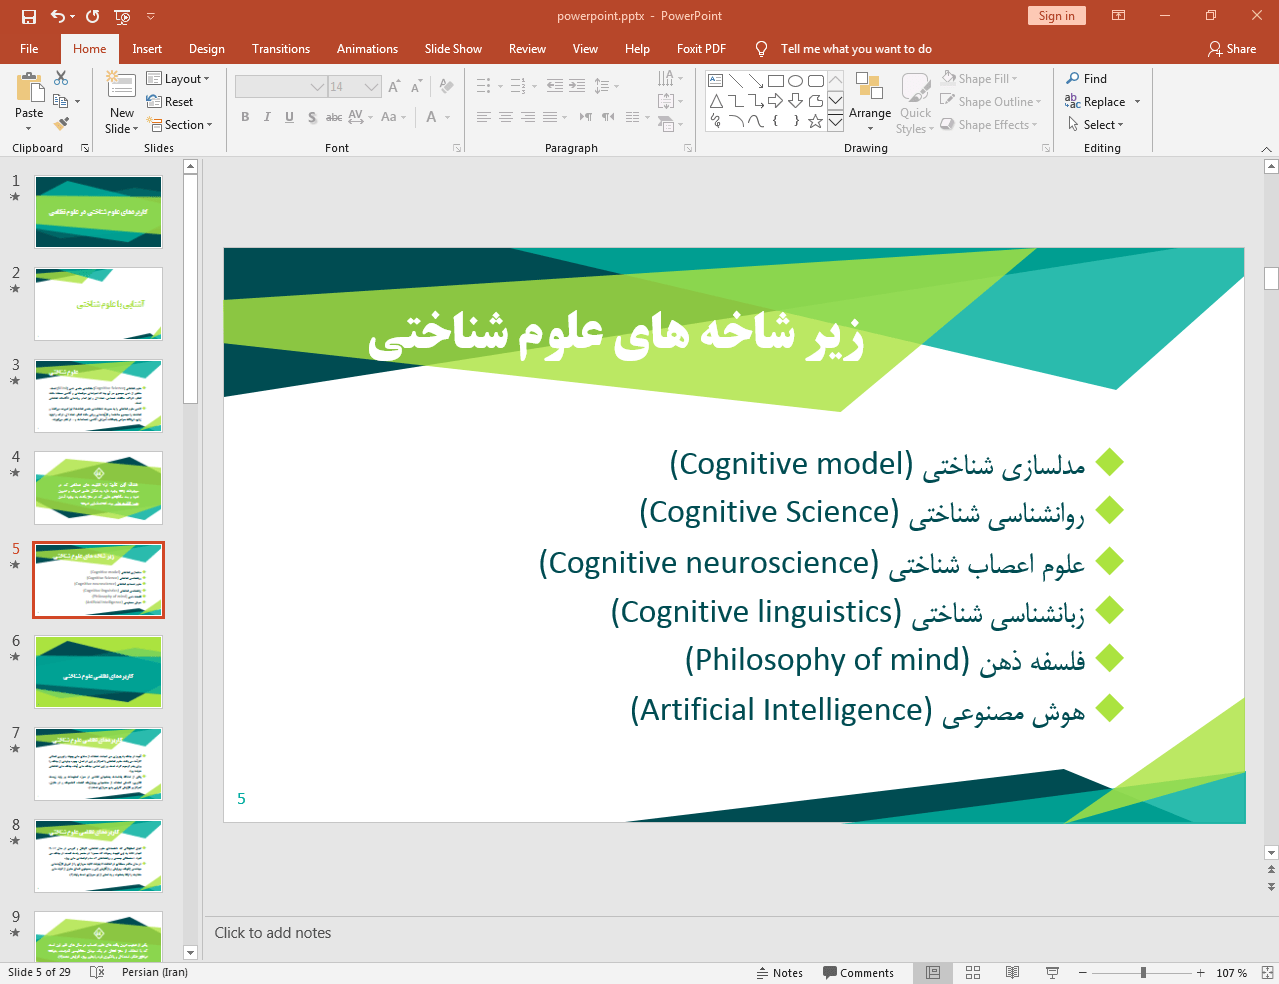The height and width of the screenshot is (984, 1279).
Task: Click the Undo arrow icon
Action: 58,16
